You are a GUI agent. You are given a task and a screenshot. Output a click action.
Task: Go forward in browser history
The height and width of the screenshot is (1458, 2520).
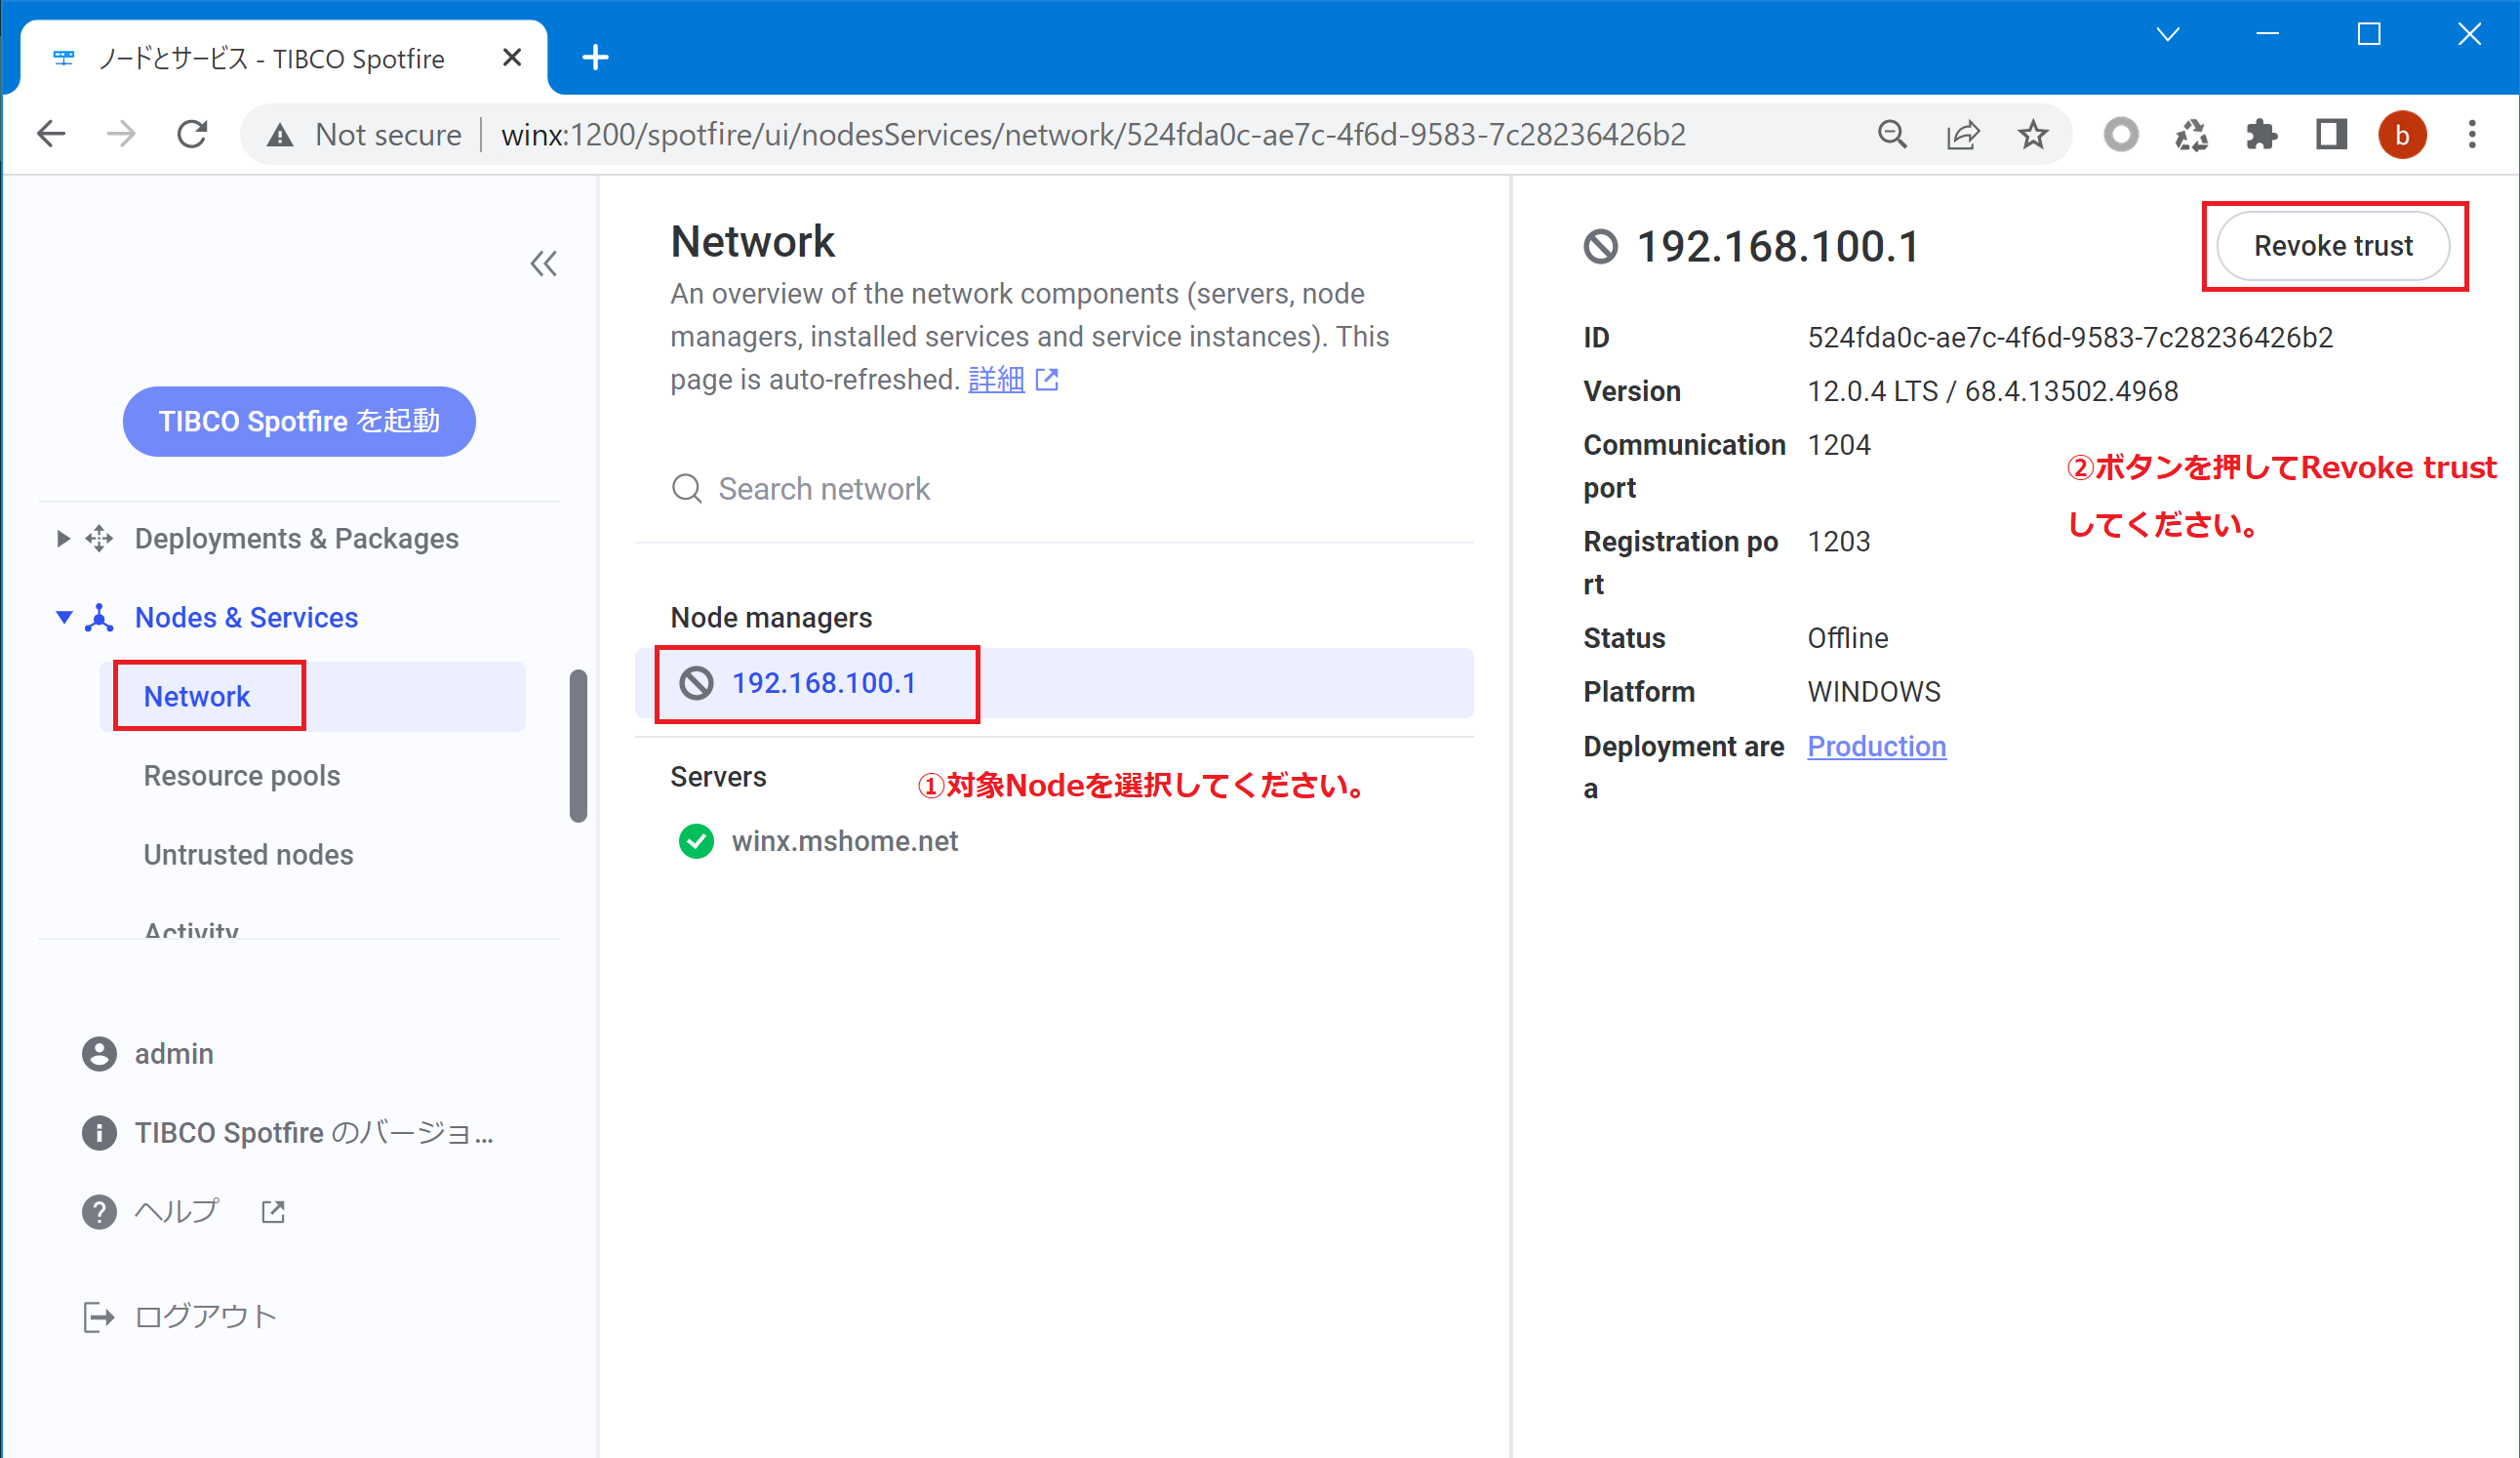coord(121,134)
